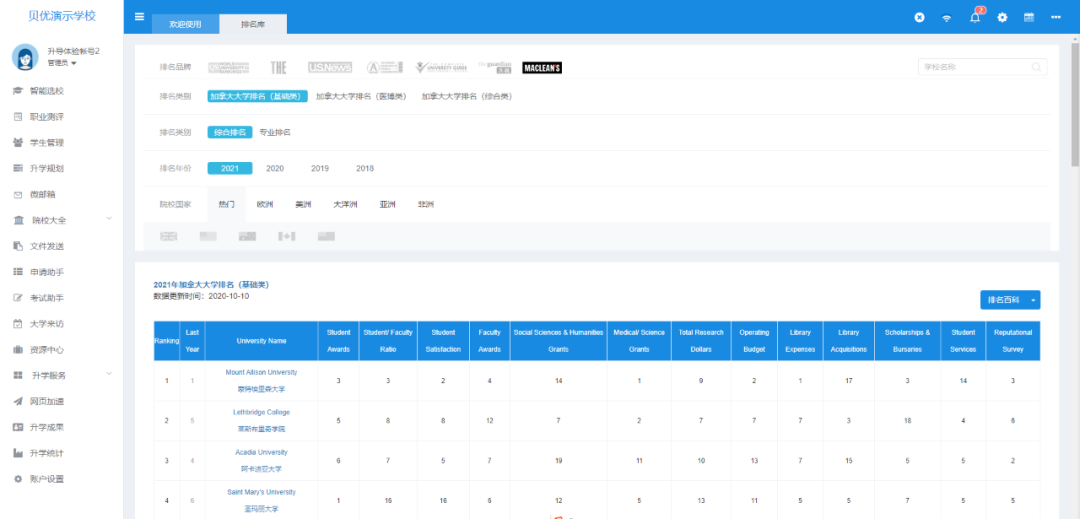Open the notification bell
This screenshot has width=1080, height=519.
(975, 18)
